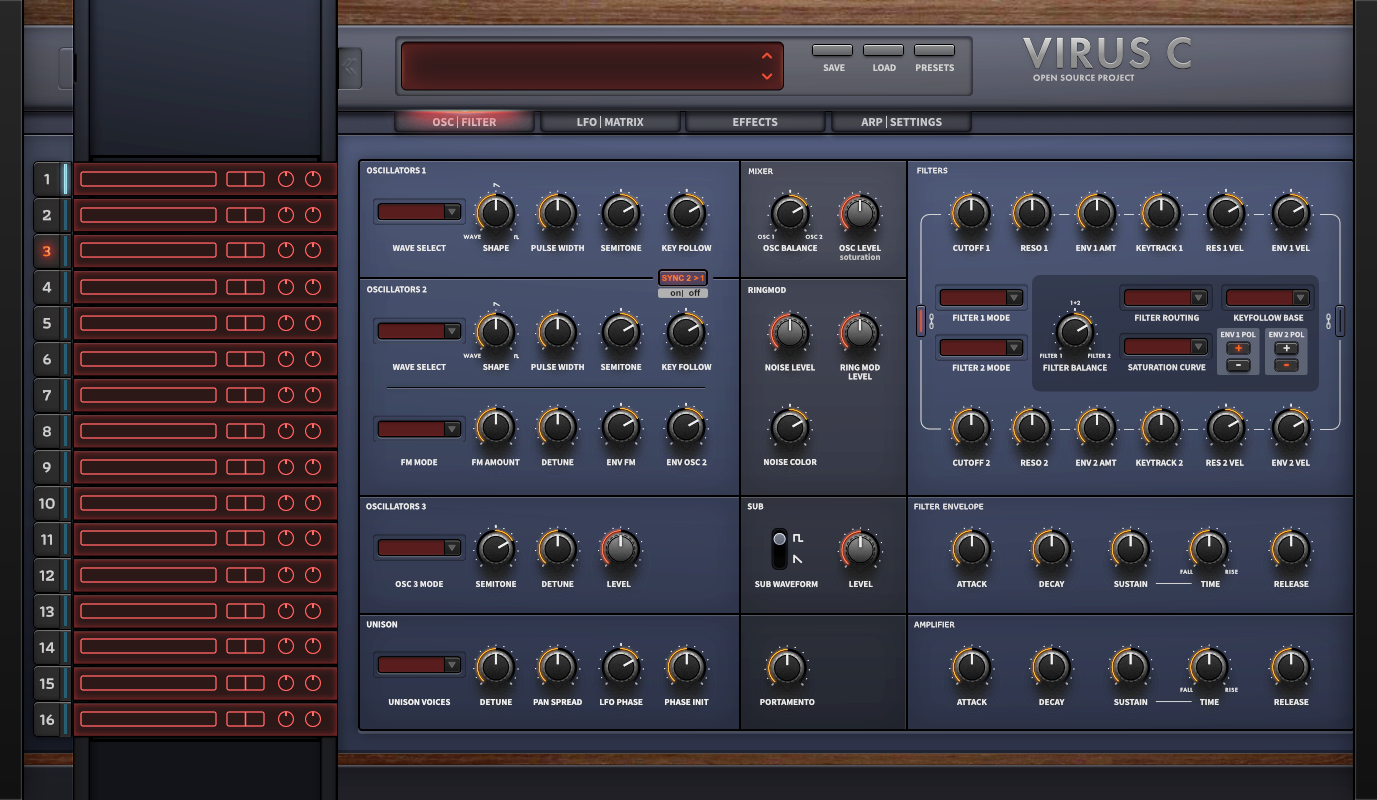Image resolution: width=1377 pixels, height=800 pixels.
Task: Click the Unison Pan Spread knob
Action: pyautogui.click(x=557, y=667)
